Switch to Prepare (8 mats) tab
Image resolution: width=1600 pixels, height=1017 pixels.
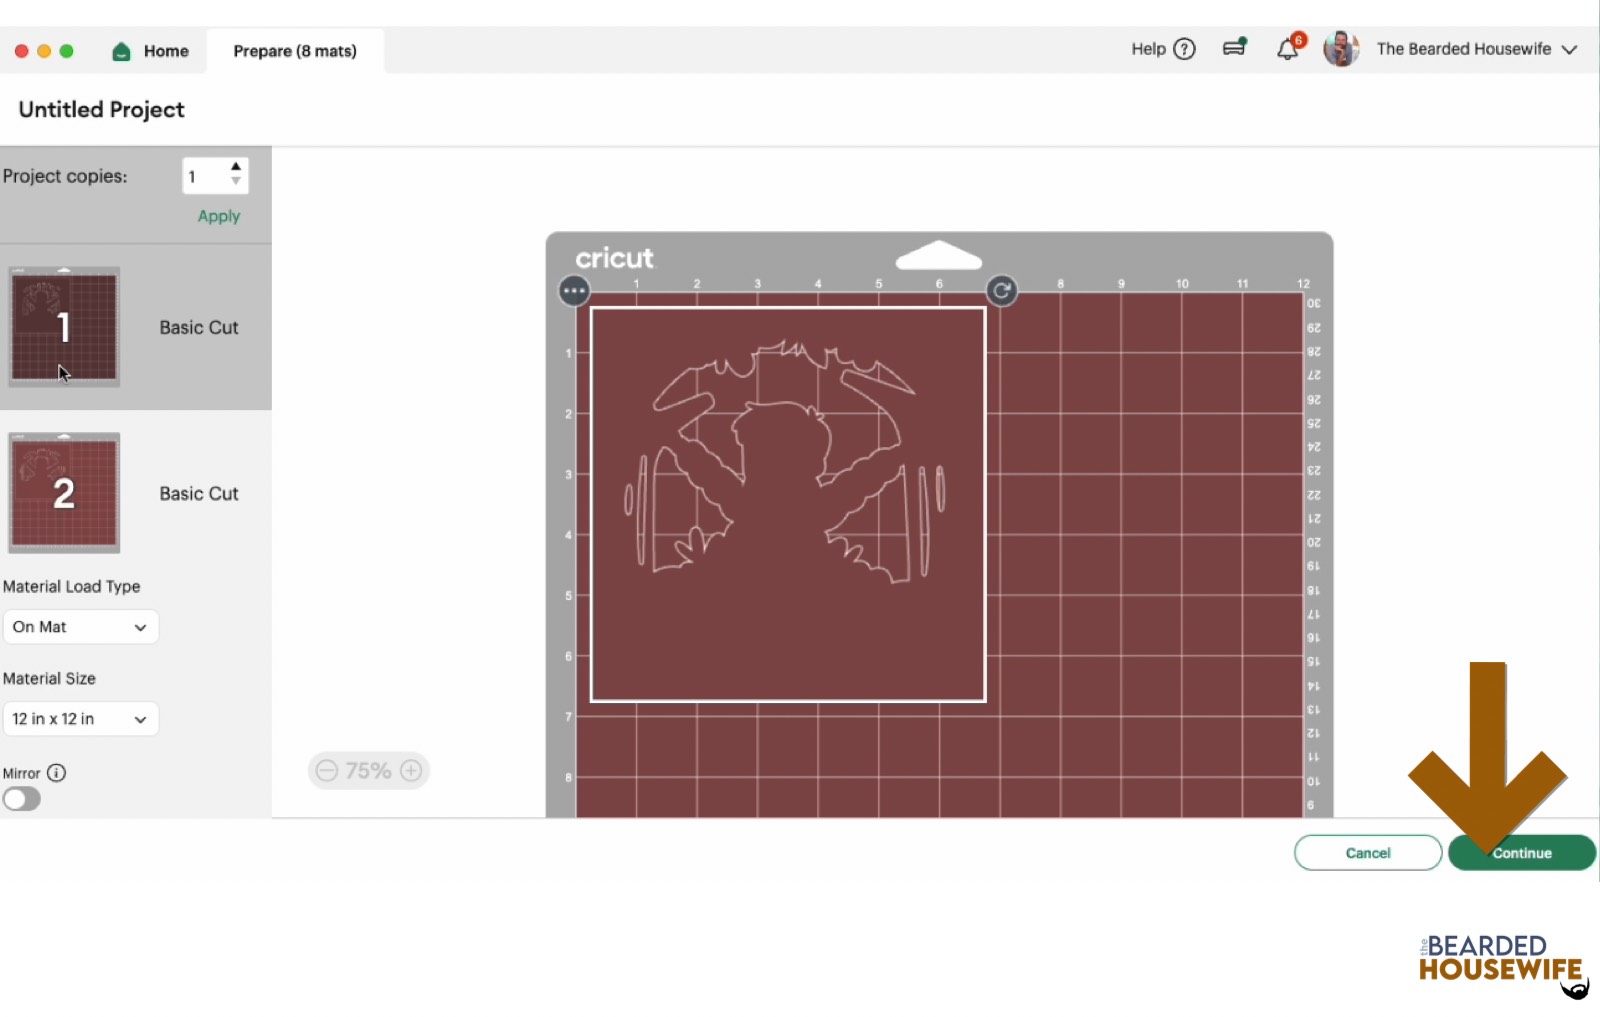click(295, 51)
